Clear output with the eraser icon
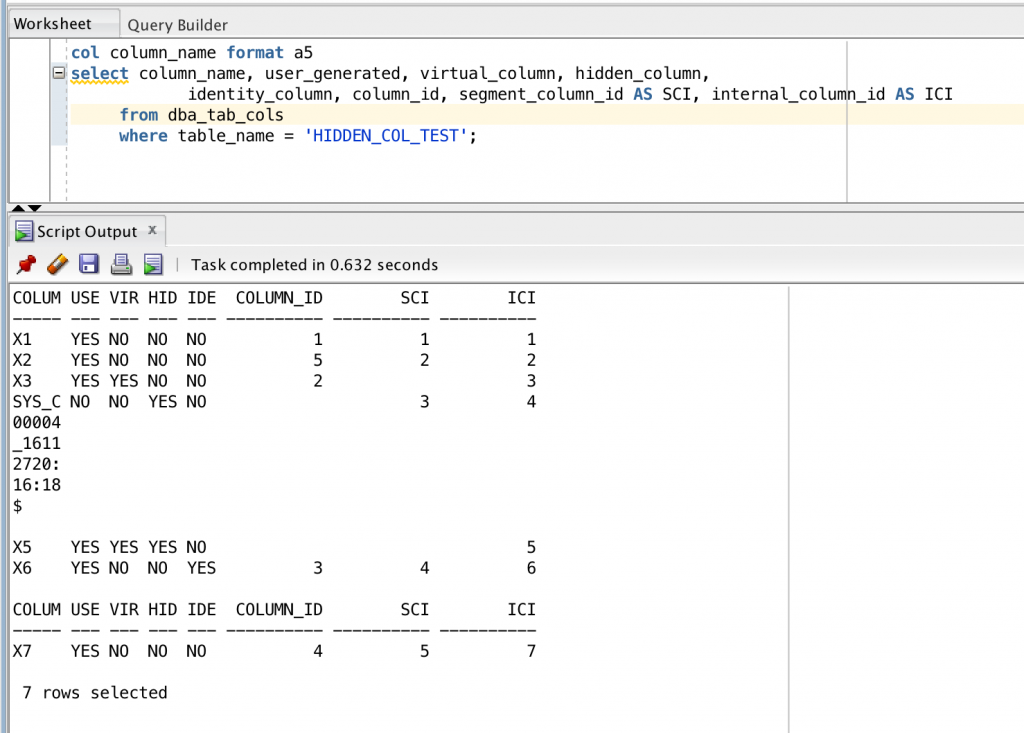 click(x=58, y=265)
